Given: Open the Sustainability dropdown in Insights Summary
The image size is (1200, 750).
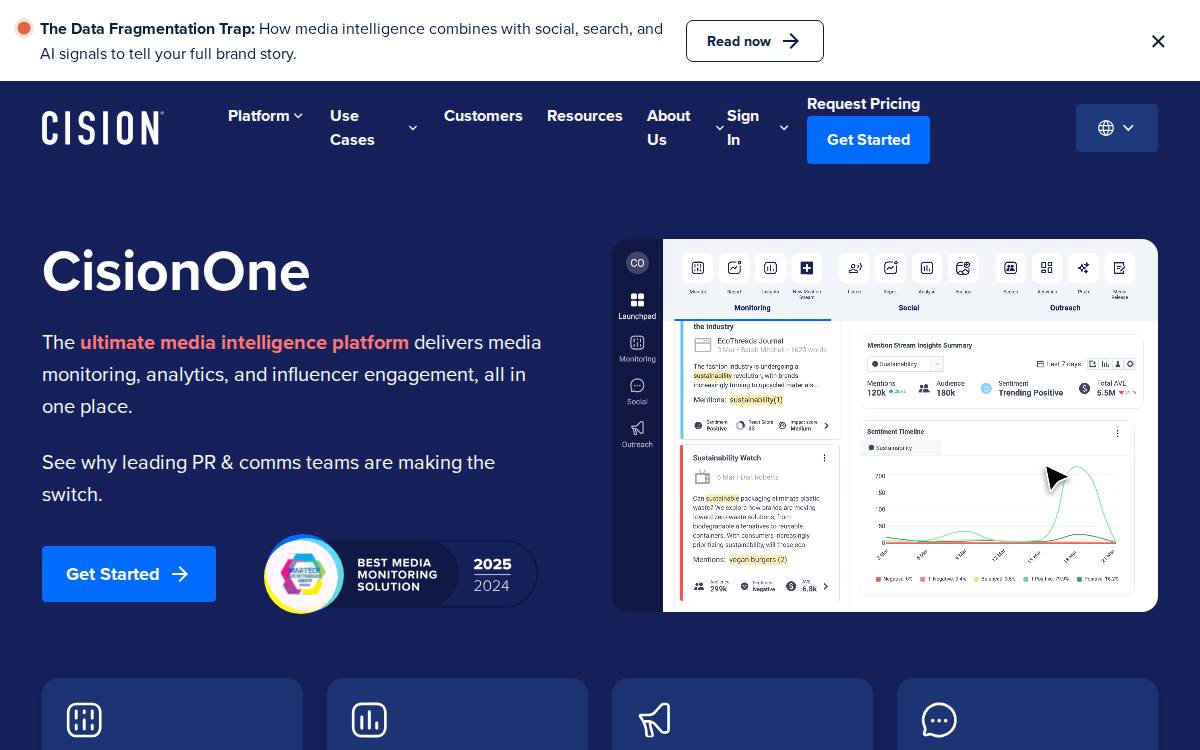Looking at the screenshot, I should click(x=905, y=364).
